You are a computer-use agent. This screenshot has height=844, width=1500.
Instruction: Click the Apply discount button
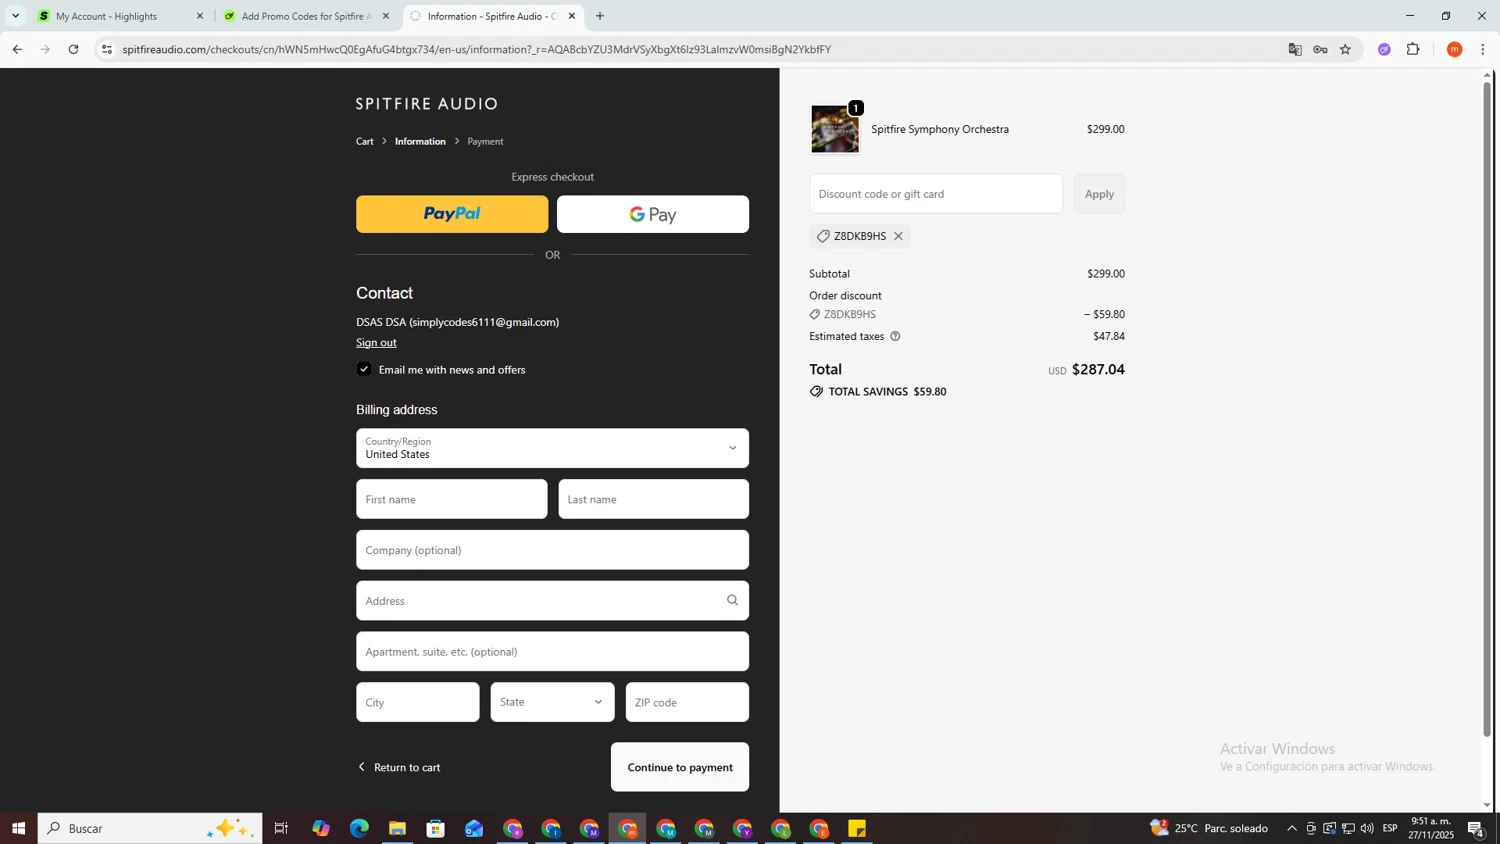tap(1099, 194)
